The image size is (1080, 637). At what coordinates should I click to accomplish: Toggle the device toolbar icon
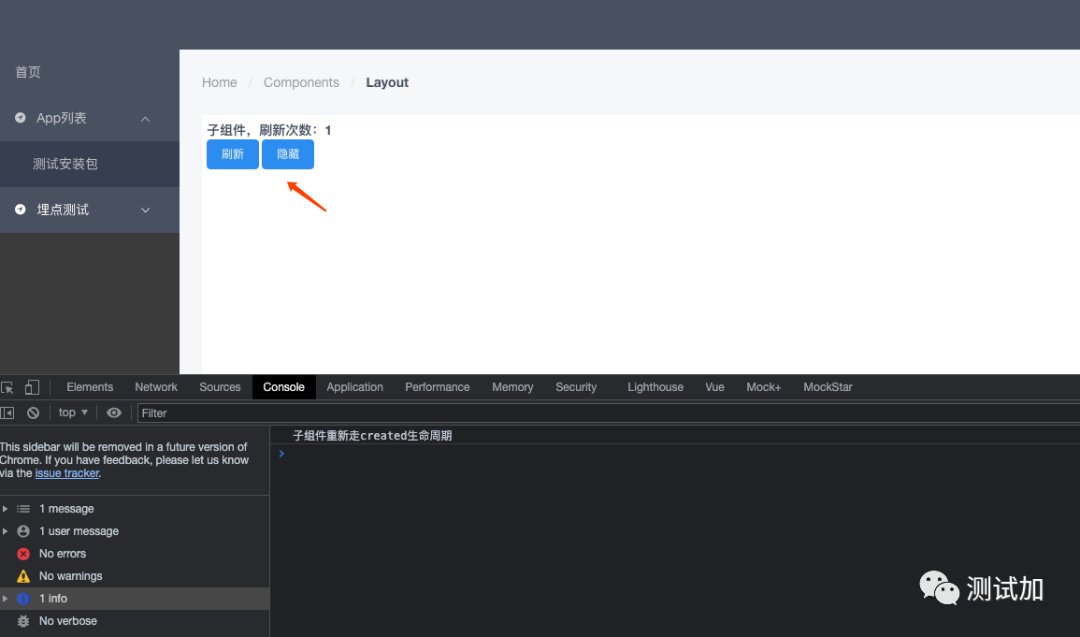32,387
